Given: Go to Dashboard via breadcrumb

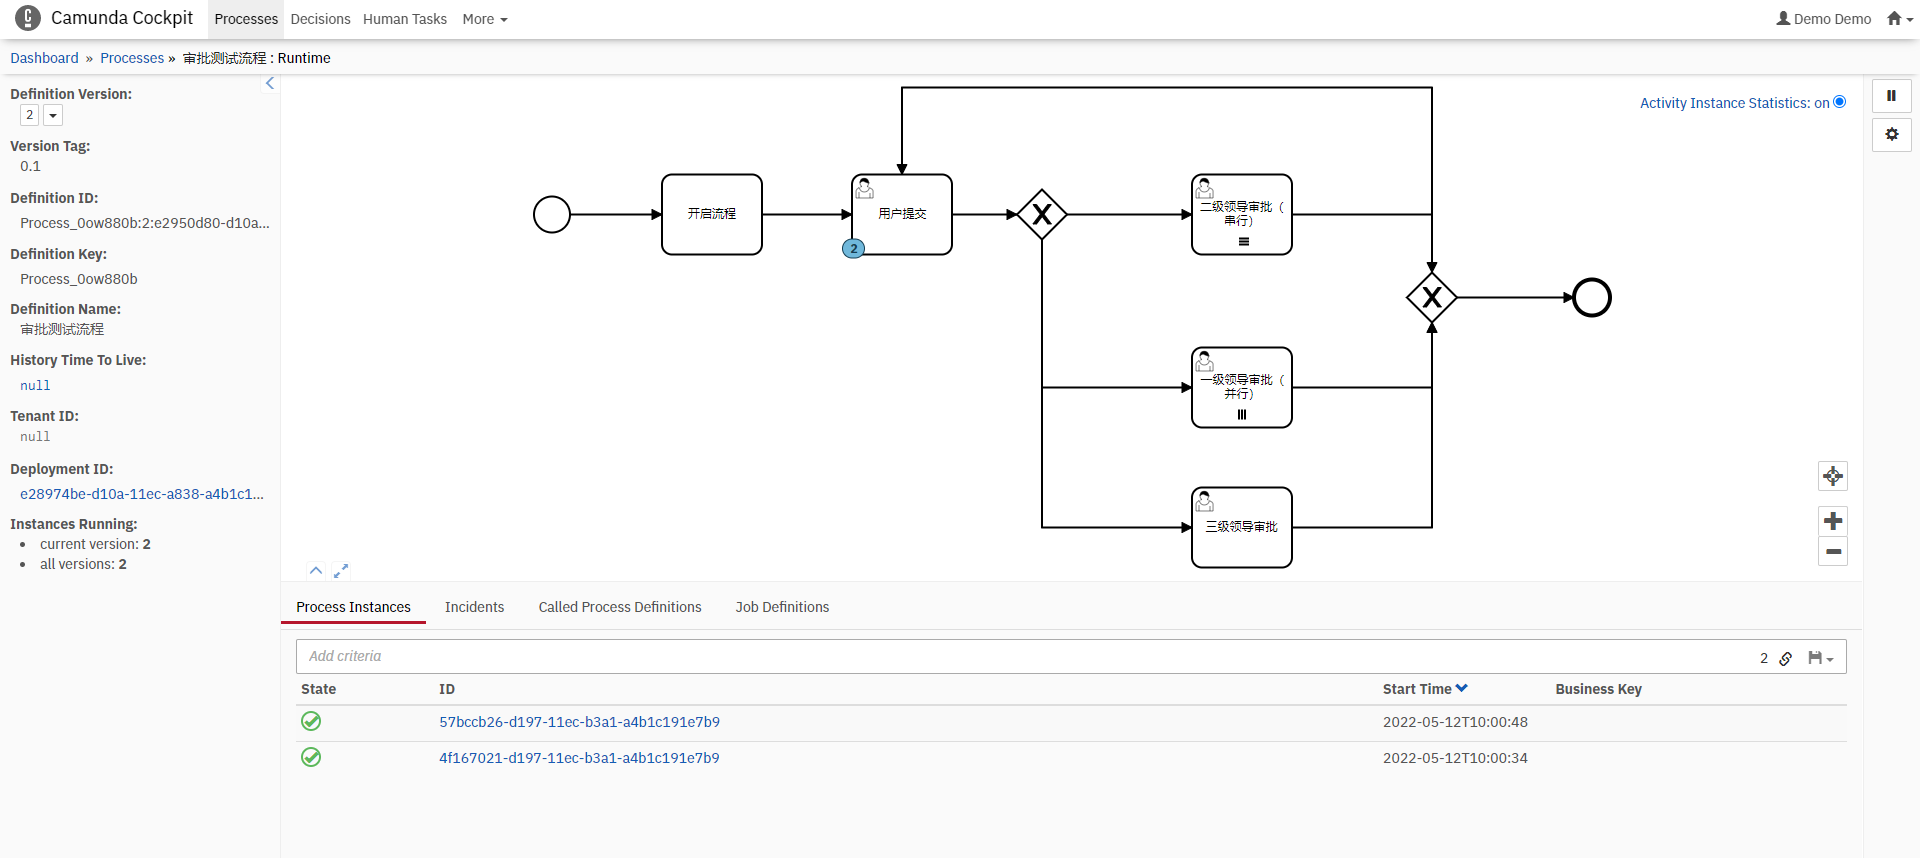Looking at the screenshot, I should (44, 58).
